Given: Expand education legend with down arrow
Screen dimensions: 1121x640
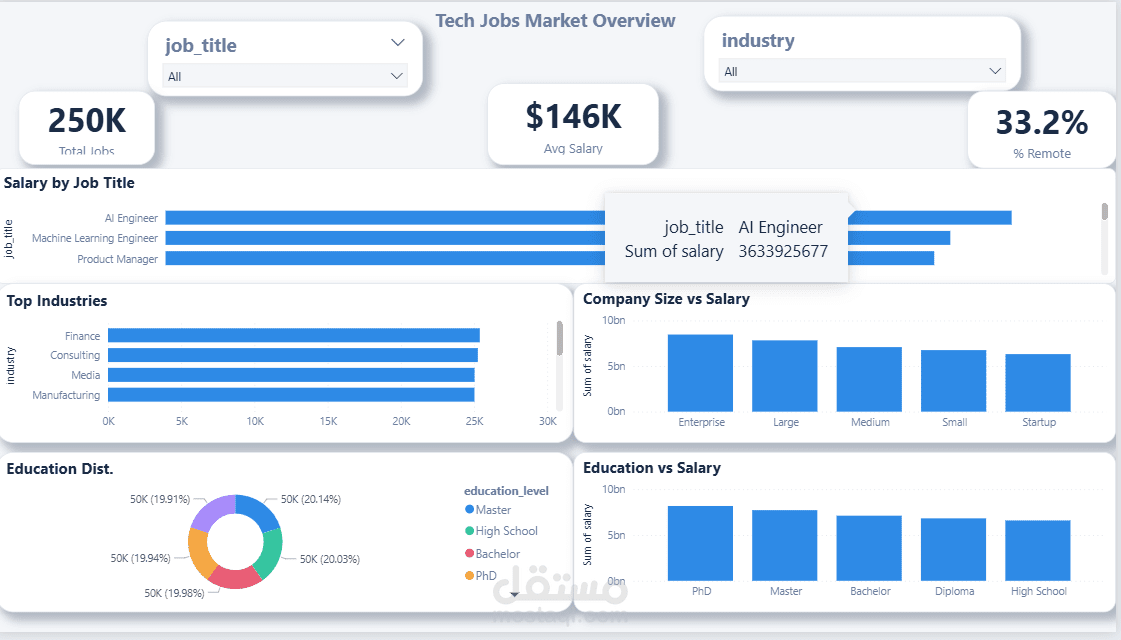Looking at the screenshot, I should (x=514, y=595).
